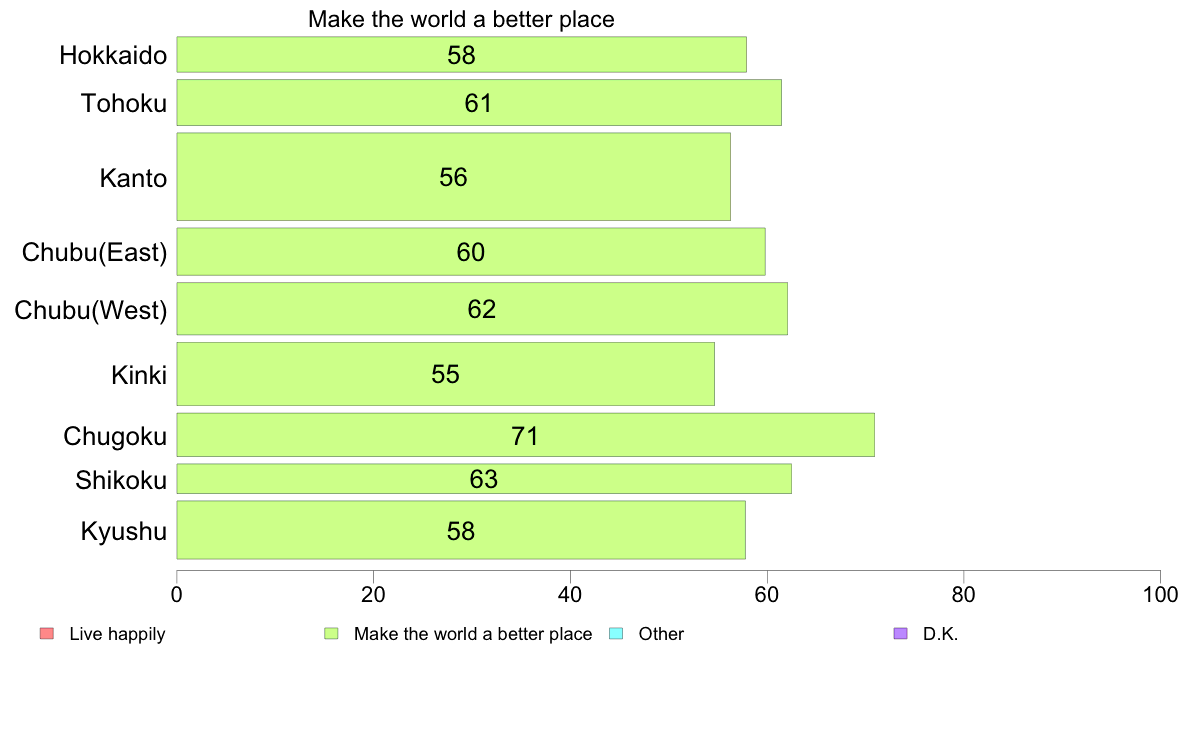The image size is (1188, 736).
Task: Click the D.K. legend label
Action: tap(940, 634)
